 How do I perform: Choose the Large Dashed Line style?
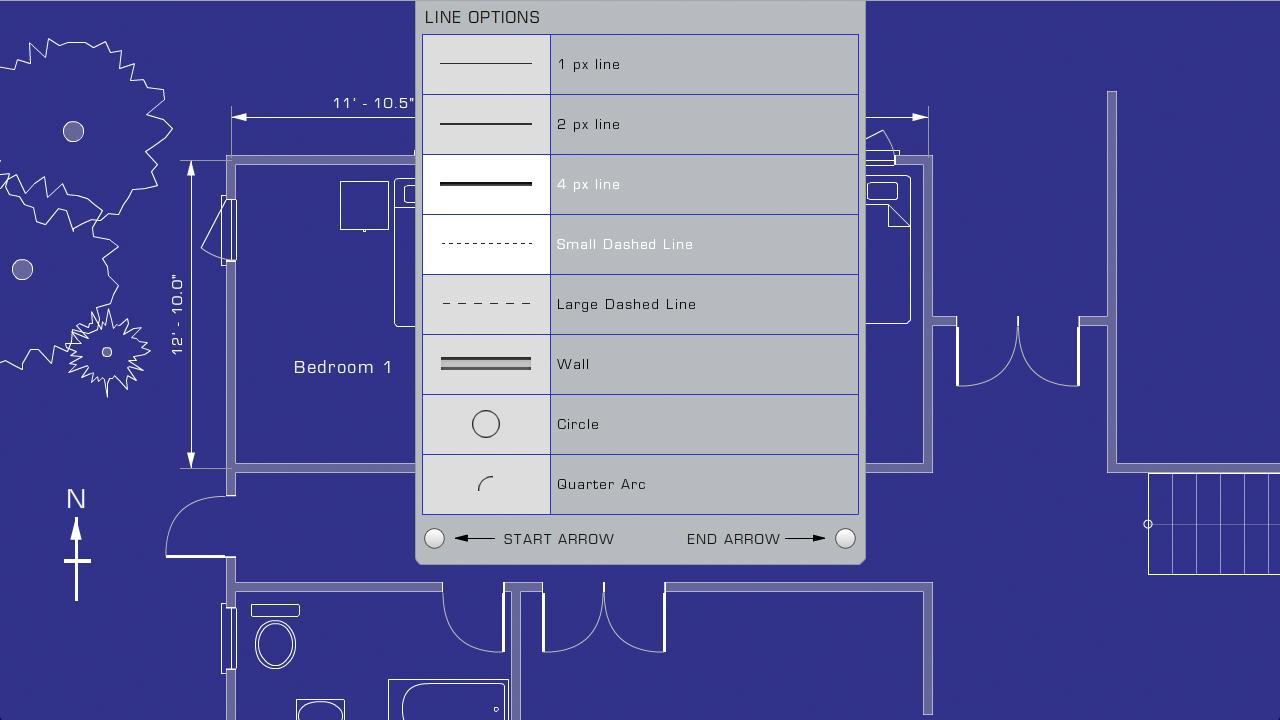[x=640, y=304]
